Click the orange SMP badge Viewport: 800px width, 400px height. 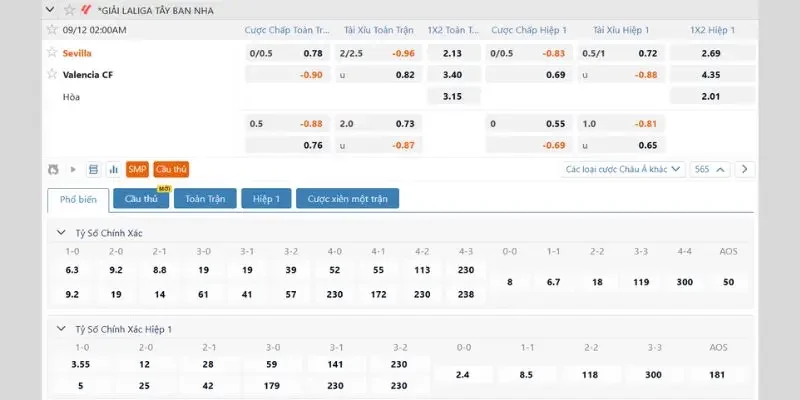[137, 169]
